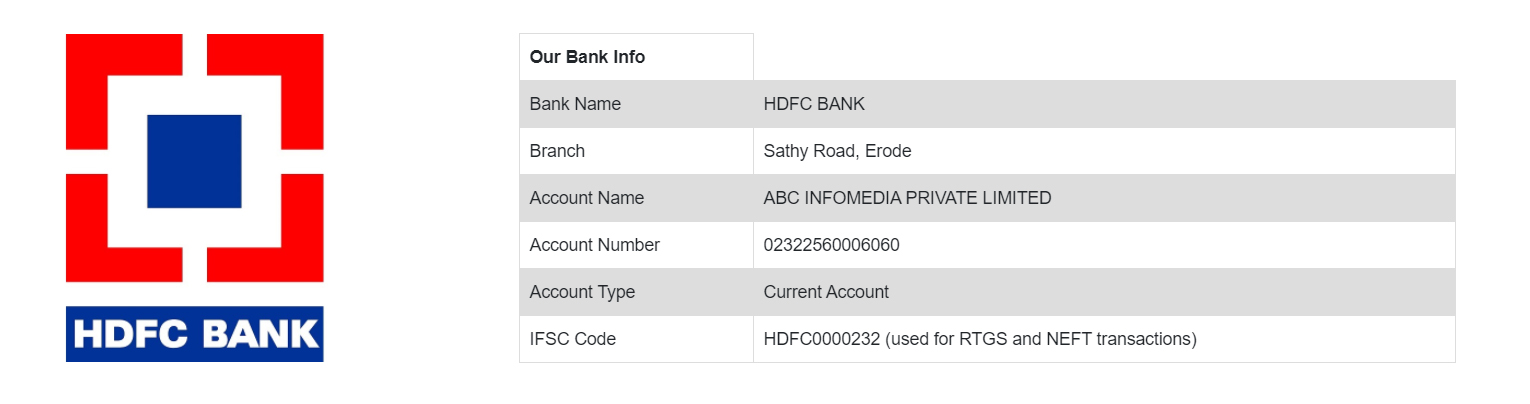Click the HDFC Bank logo image
Viewport: 1530px width, 404px height.
coord(195,198)
